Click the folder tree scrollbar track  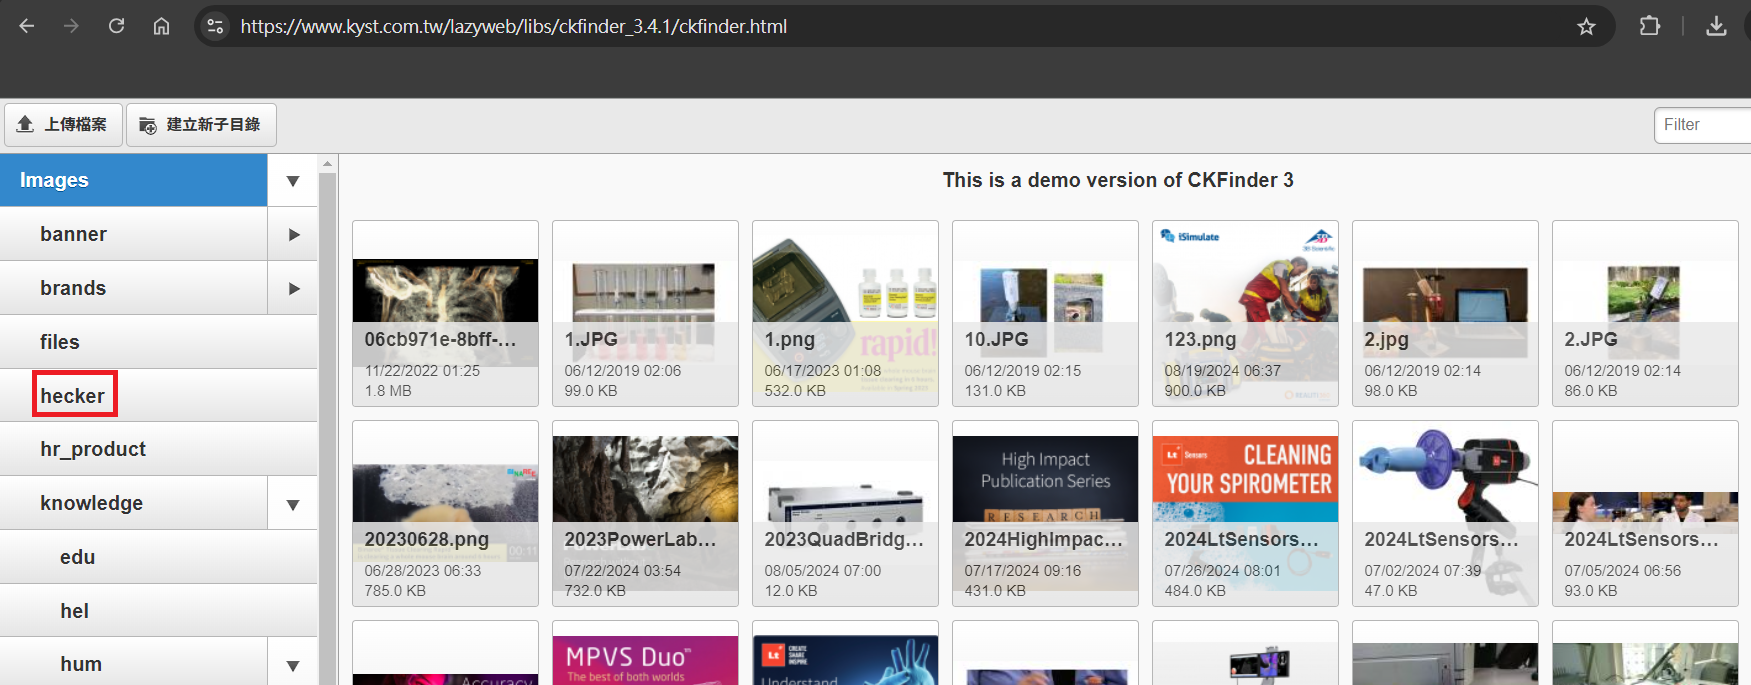click(x=328, y=430)
